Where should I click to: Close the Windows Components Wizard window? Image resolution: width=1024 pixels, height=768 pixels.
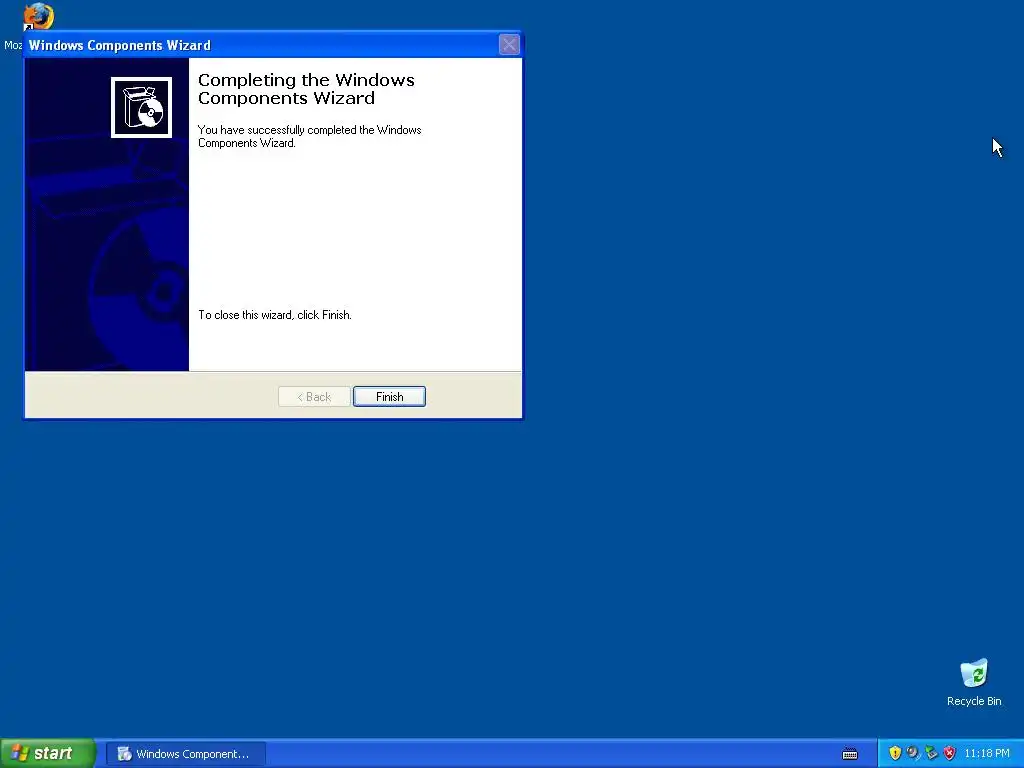pyautogui.click(x=509, y=44)
